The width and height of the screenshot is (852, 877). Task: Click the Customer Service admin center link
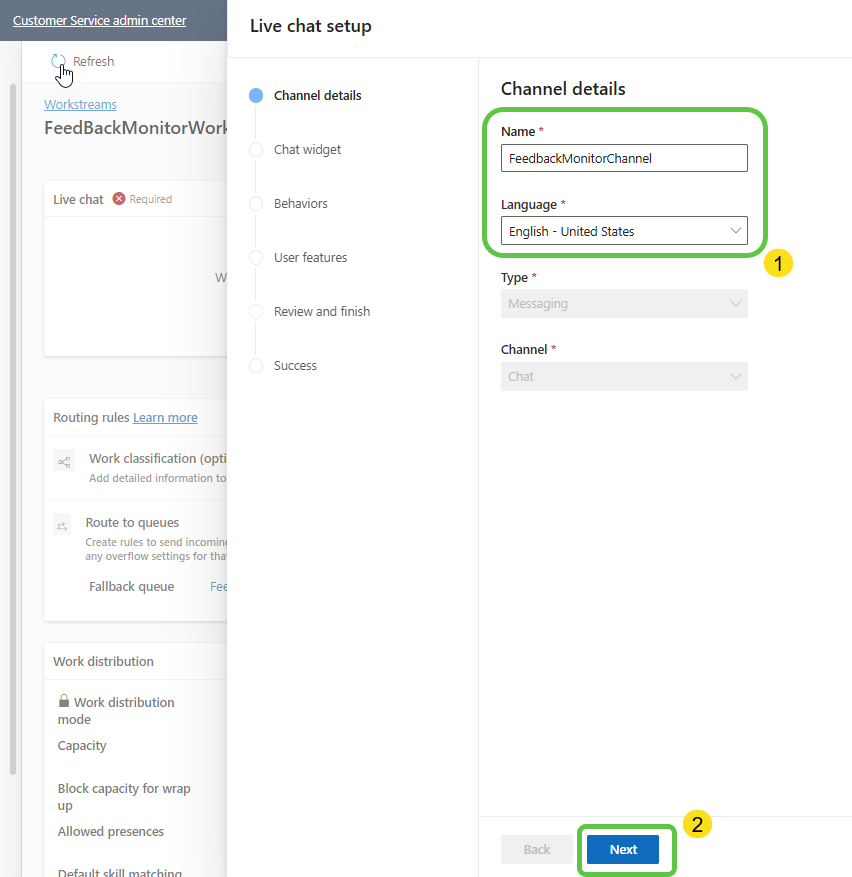pyautogui.click(x=100, y=20)
